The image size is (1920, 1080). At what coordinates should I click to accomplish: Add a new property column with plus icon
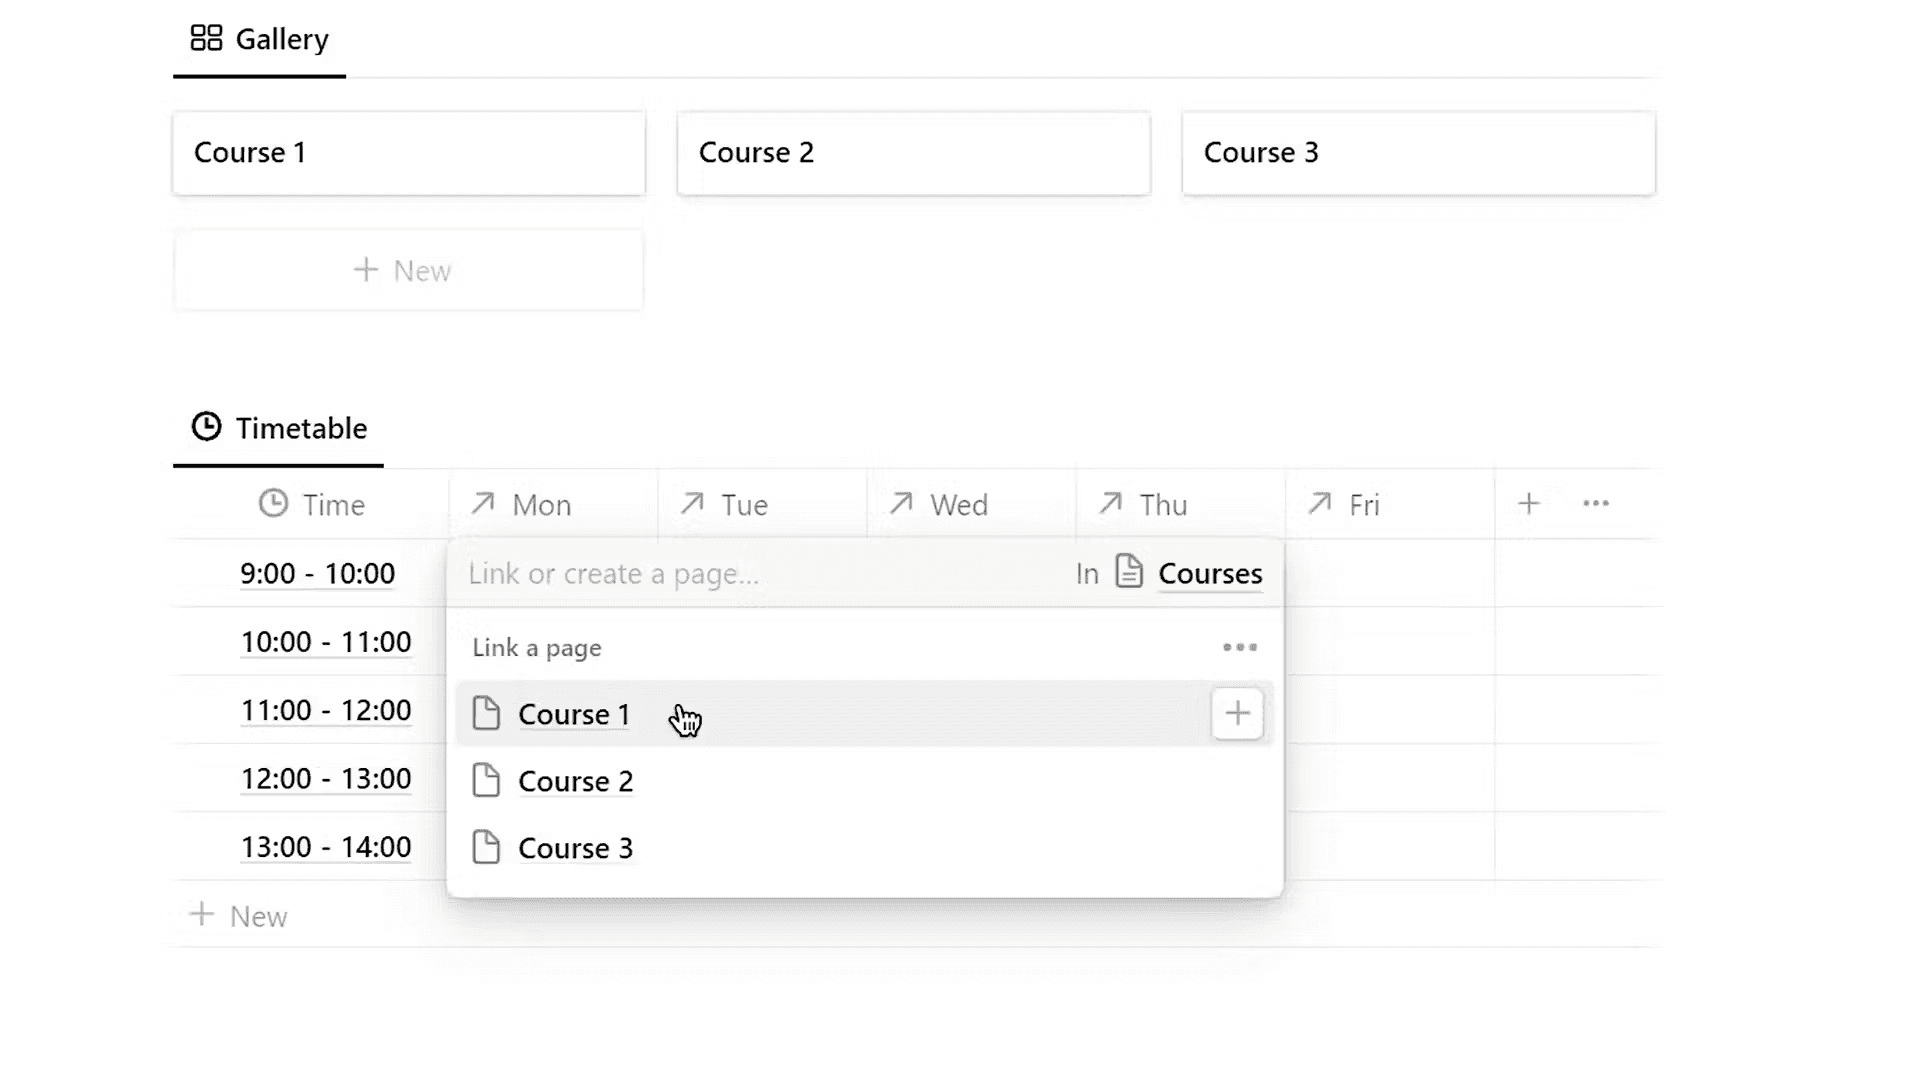click(1528, 504)
